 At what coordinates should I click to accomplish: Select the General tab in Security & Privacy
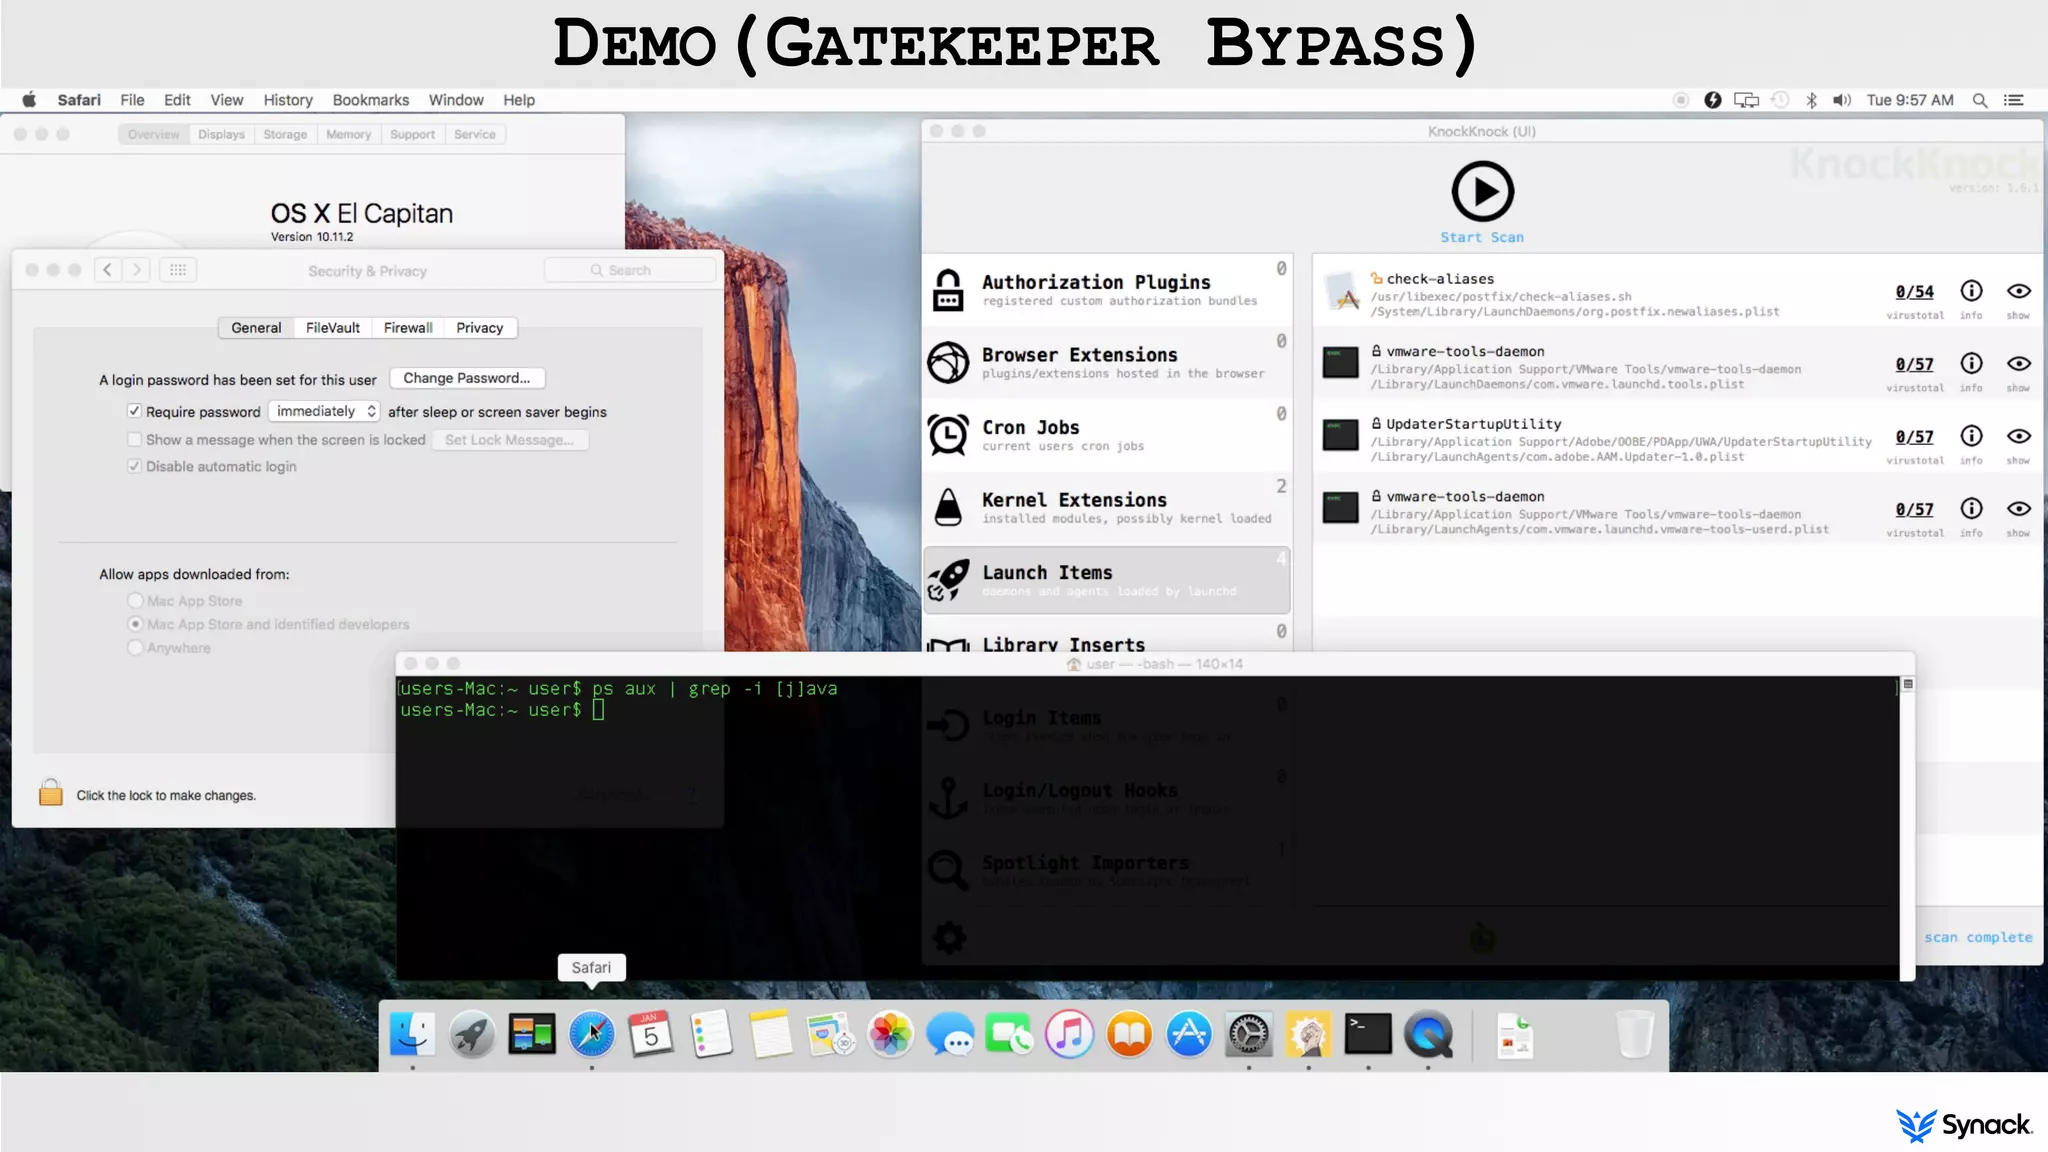click(x=256, y=328)
